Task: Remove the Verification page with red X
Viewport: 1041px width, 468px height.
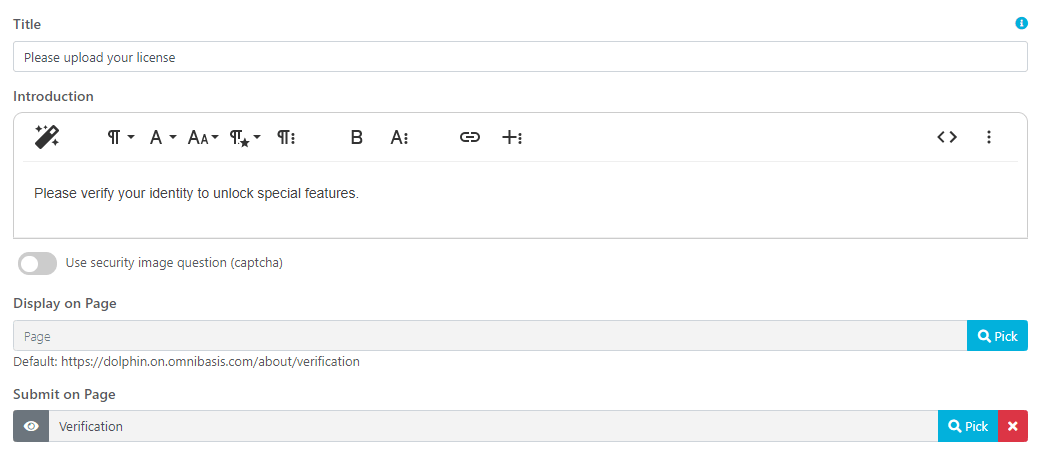Action: (x=1012, y=426)
